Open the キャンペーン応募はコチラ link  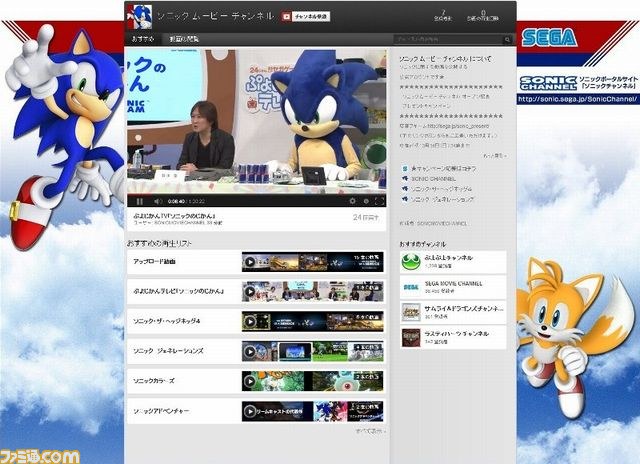point(444,168)
